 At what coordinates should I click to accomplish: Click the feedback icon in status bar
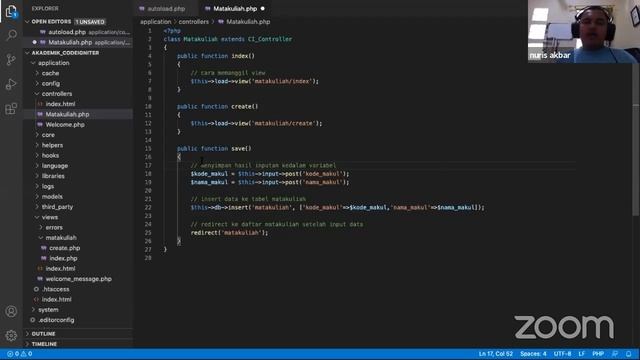[x=615, y=354]
